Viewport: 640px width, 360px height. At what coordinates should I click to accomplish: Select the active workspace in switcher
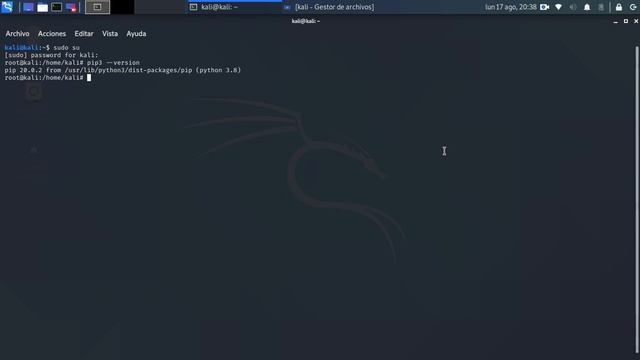(x=98, y=7)
